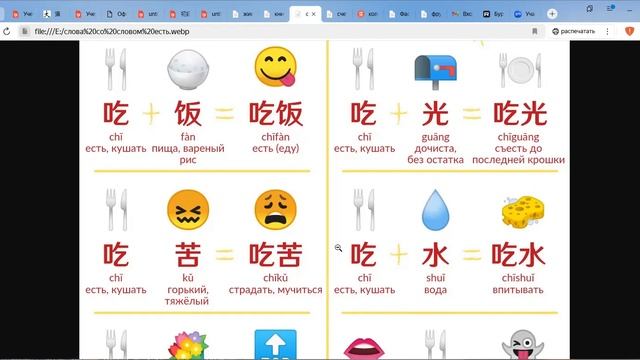Click the compound word 吃水
The image size is (640, 360).
coord(518,255)
